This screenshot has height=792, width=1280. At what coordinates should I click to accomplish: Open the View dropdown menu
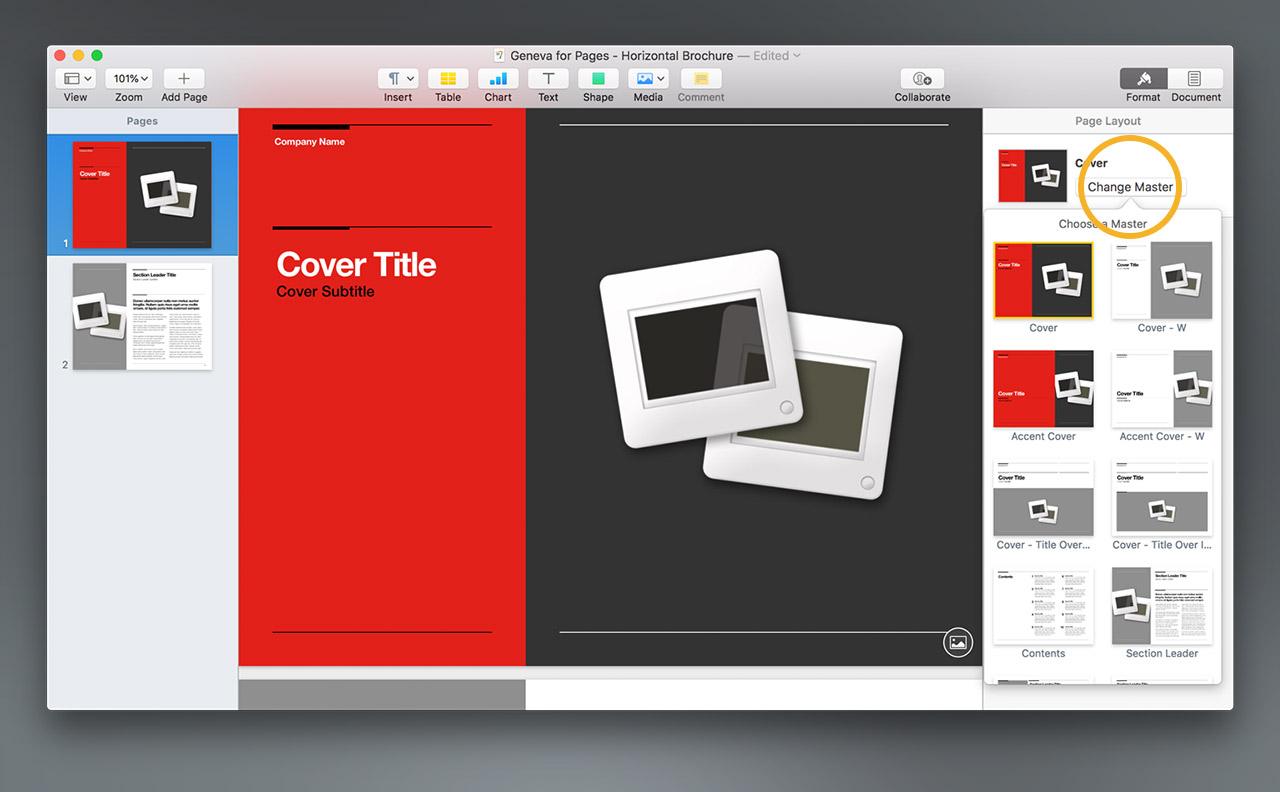point(76,79)
